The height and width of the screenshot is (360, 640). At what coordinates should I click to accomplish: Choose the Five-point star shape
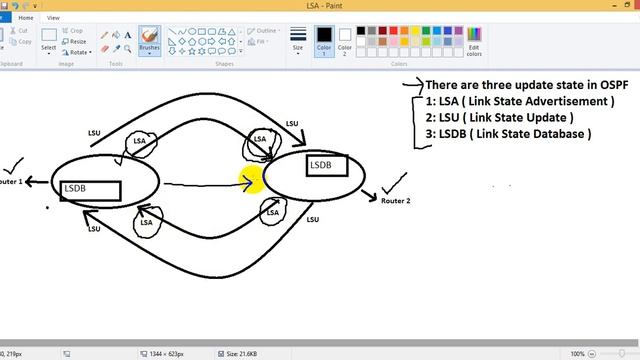point(192,51)
